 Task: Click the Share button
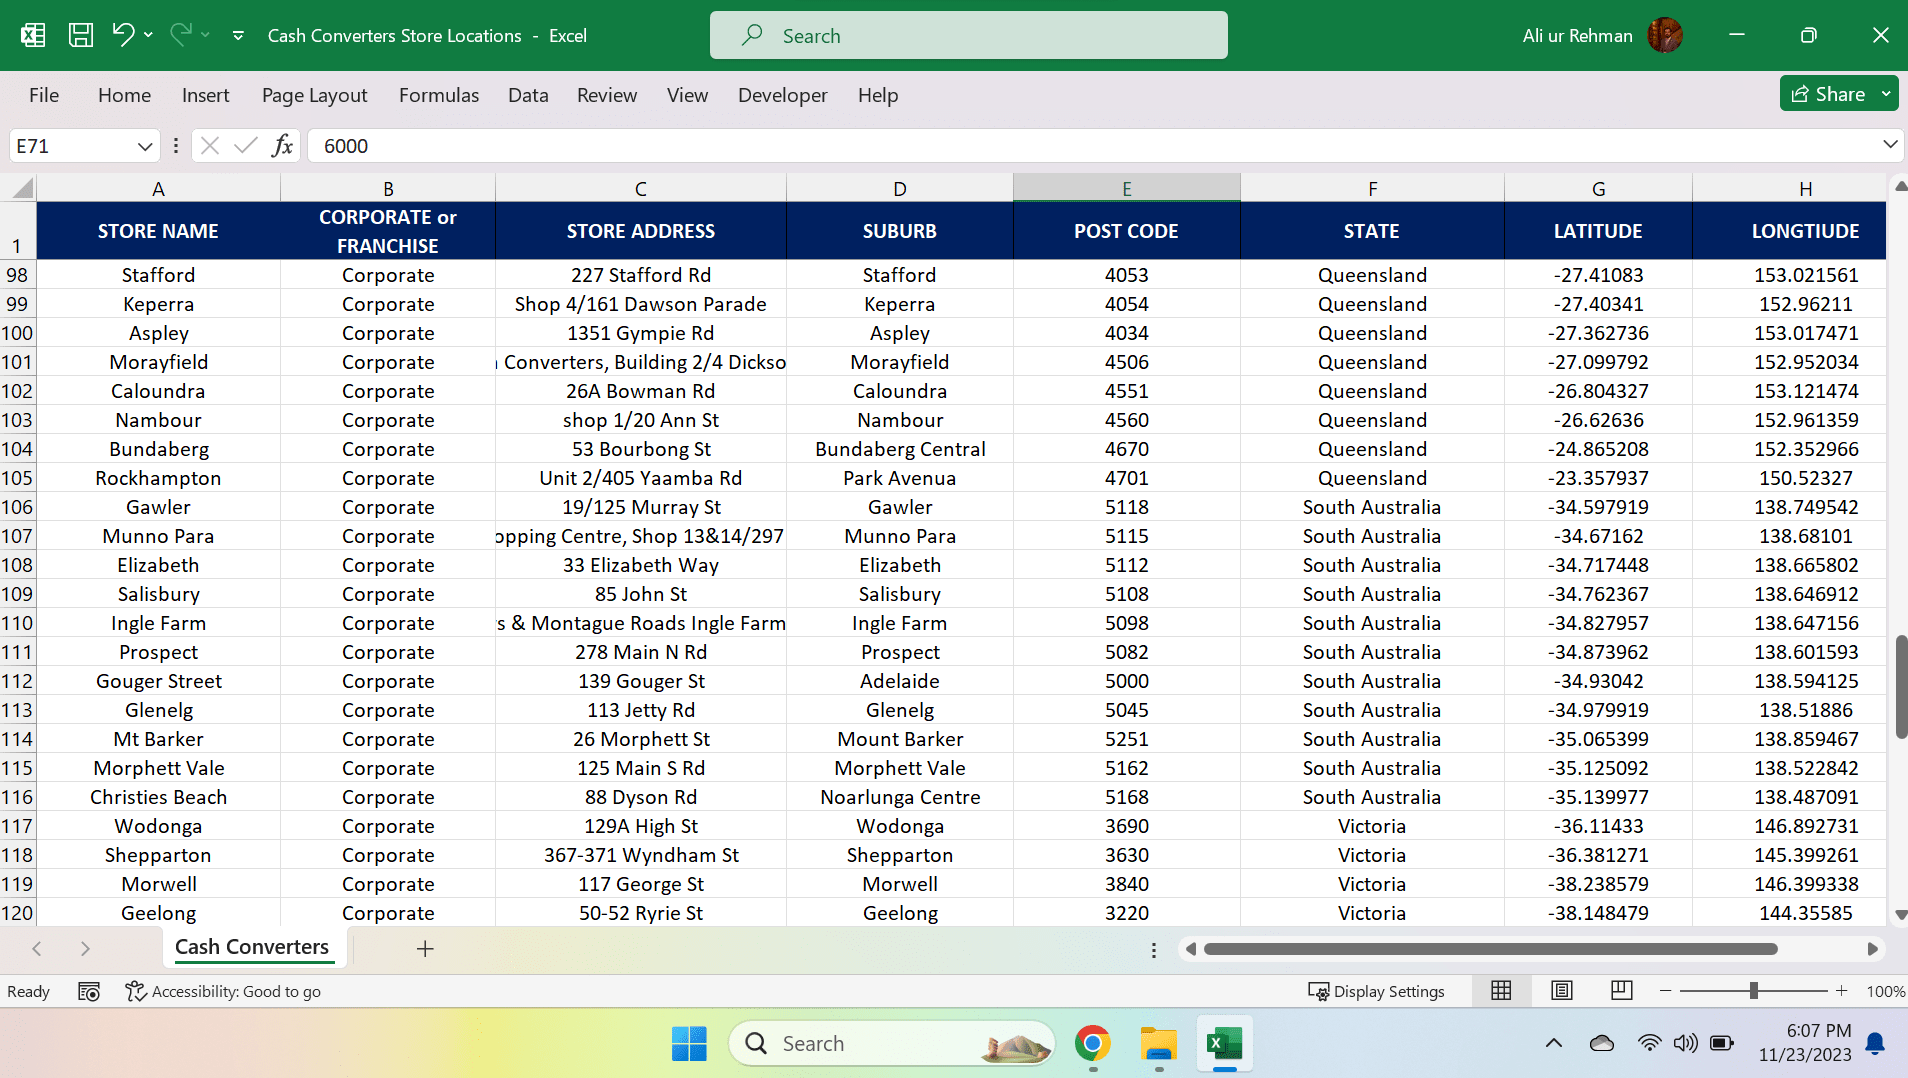click(1827, 94)
